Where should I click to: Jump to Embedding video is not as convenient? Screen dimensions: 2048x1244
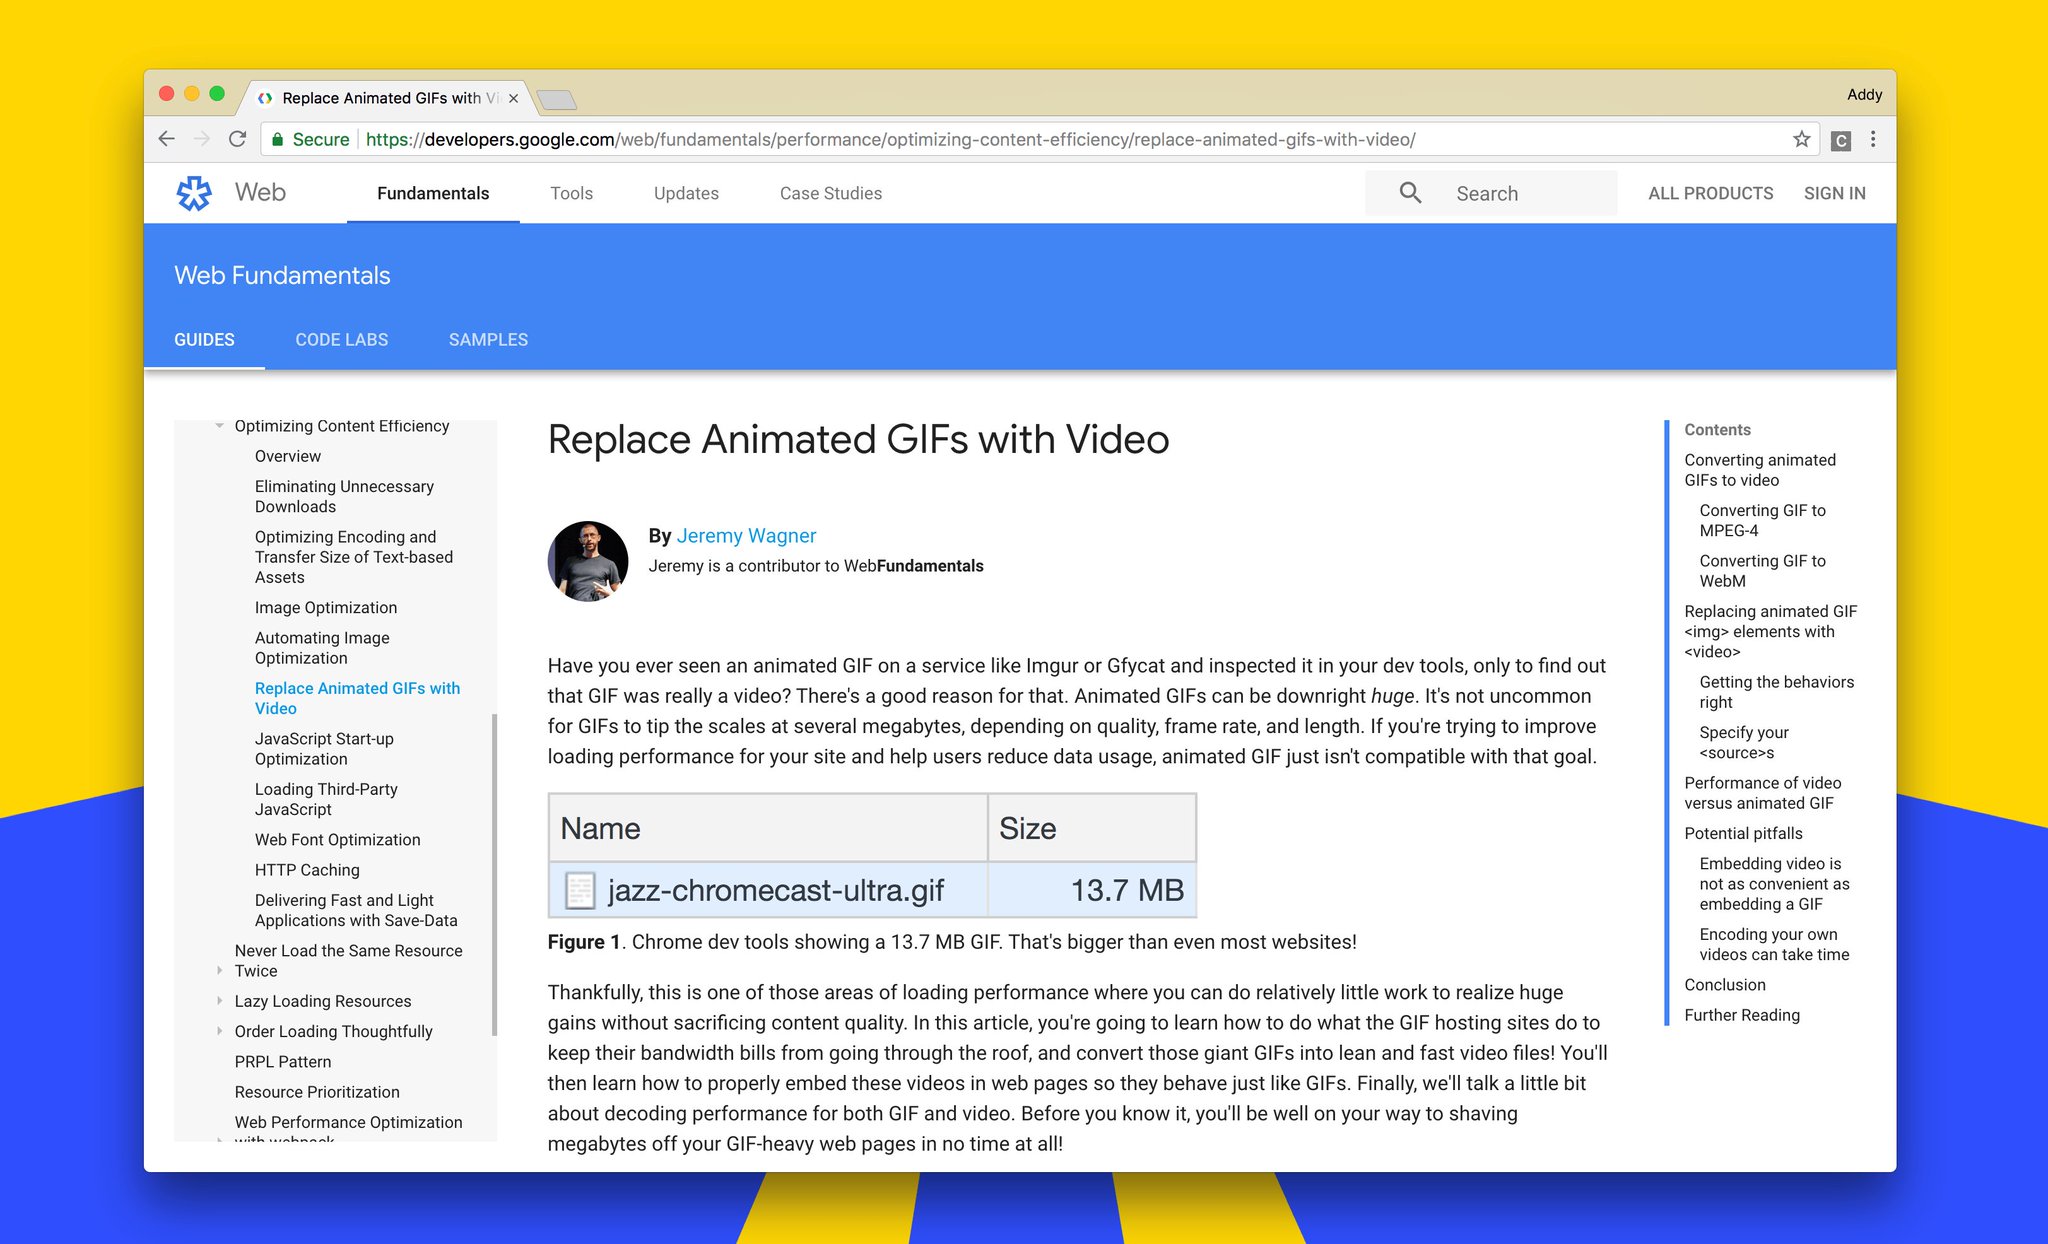tap(1774, 883)
